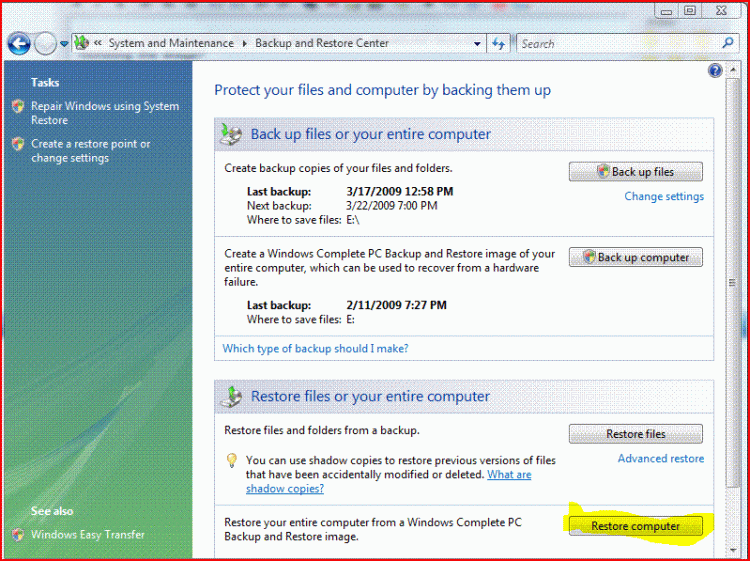This screenshot has height=561, width=750.
Task: Click the scrollbar down arrow
Action: point(732,550)
